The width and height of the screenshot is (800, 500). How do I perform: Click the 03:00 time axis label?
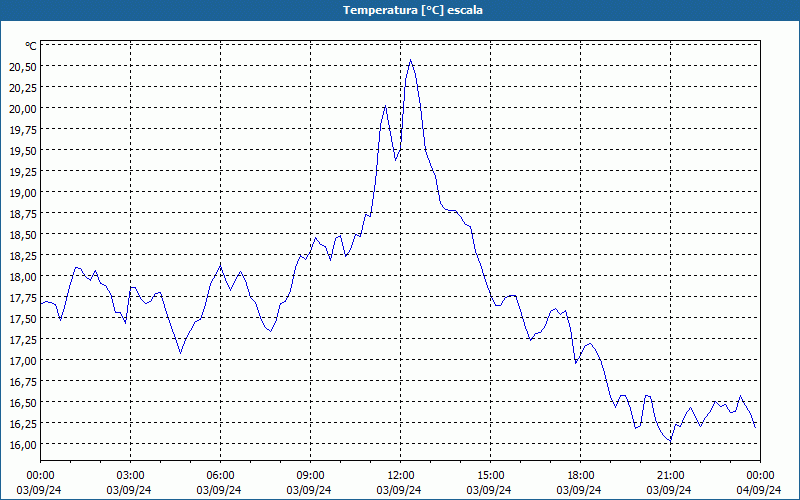131,476
